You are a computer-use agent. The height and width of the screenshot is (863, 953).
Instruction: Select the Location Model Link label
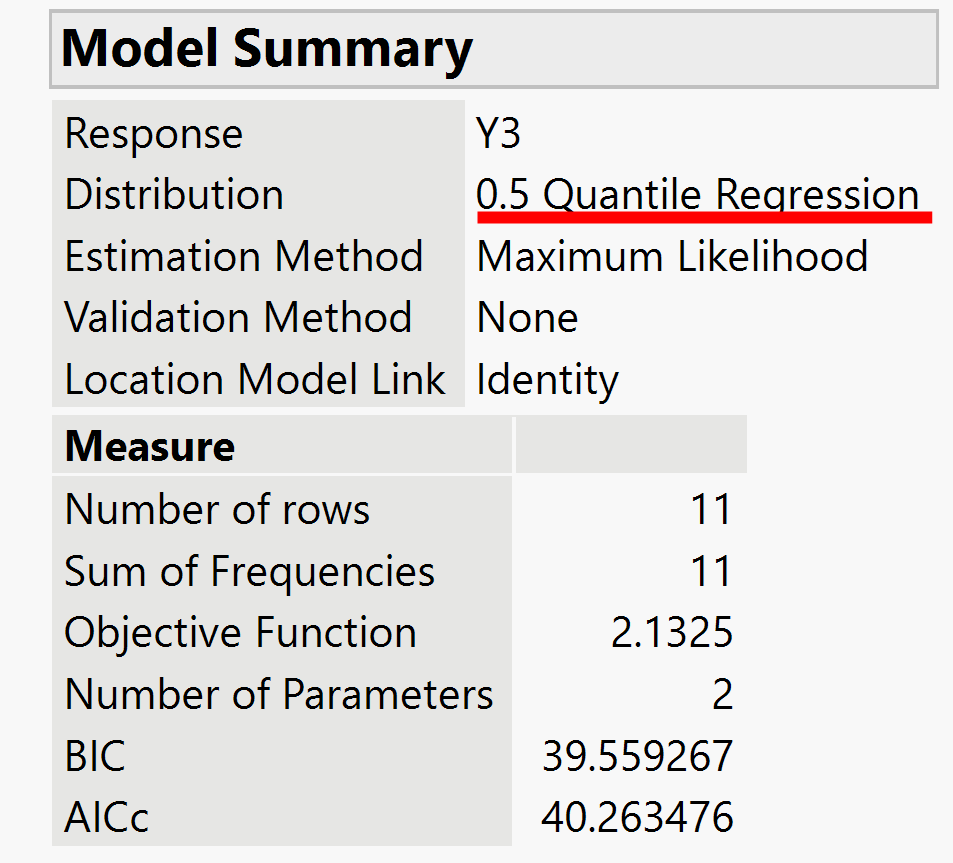(x=255, y=380)
